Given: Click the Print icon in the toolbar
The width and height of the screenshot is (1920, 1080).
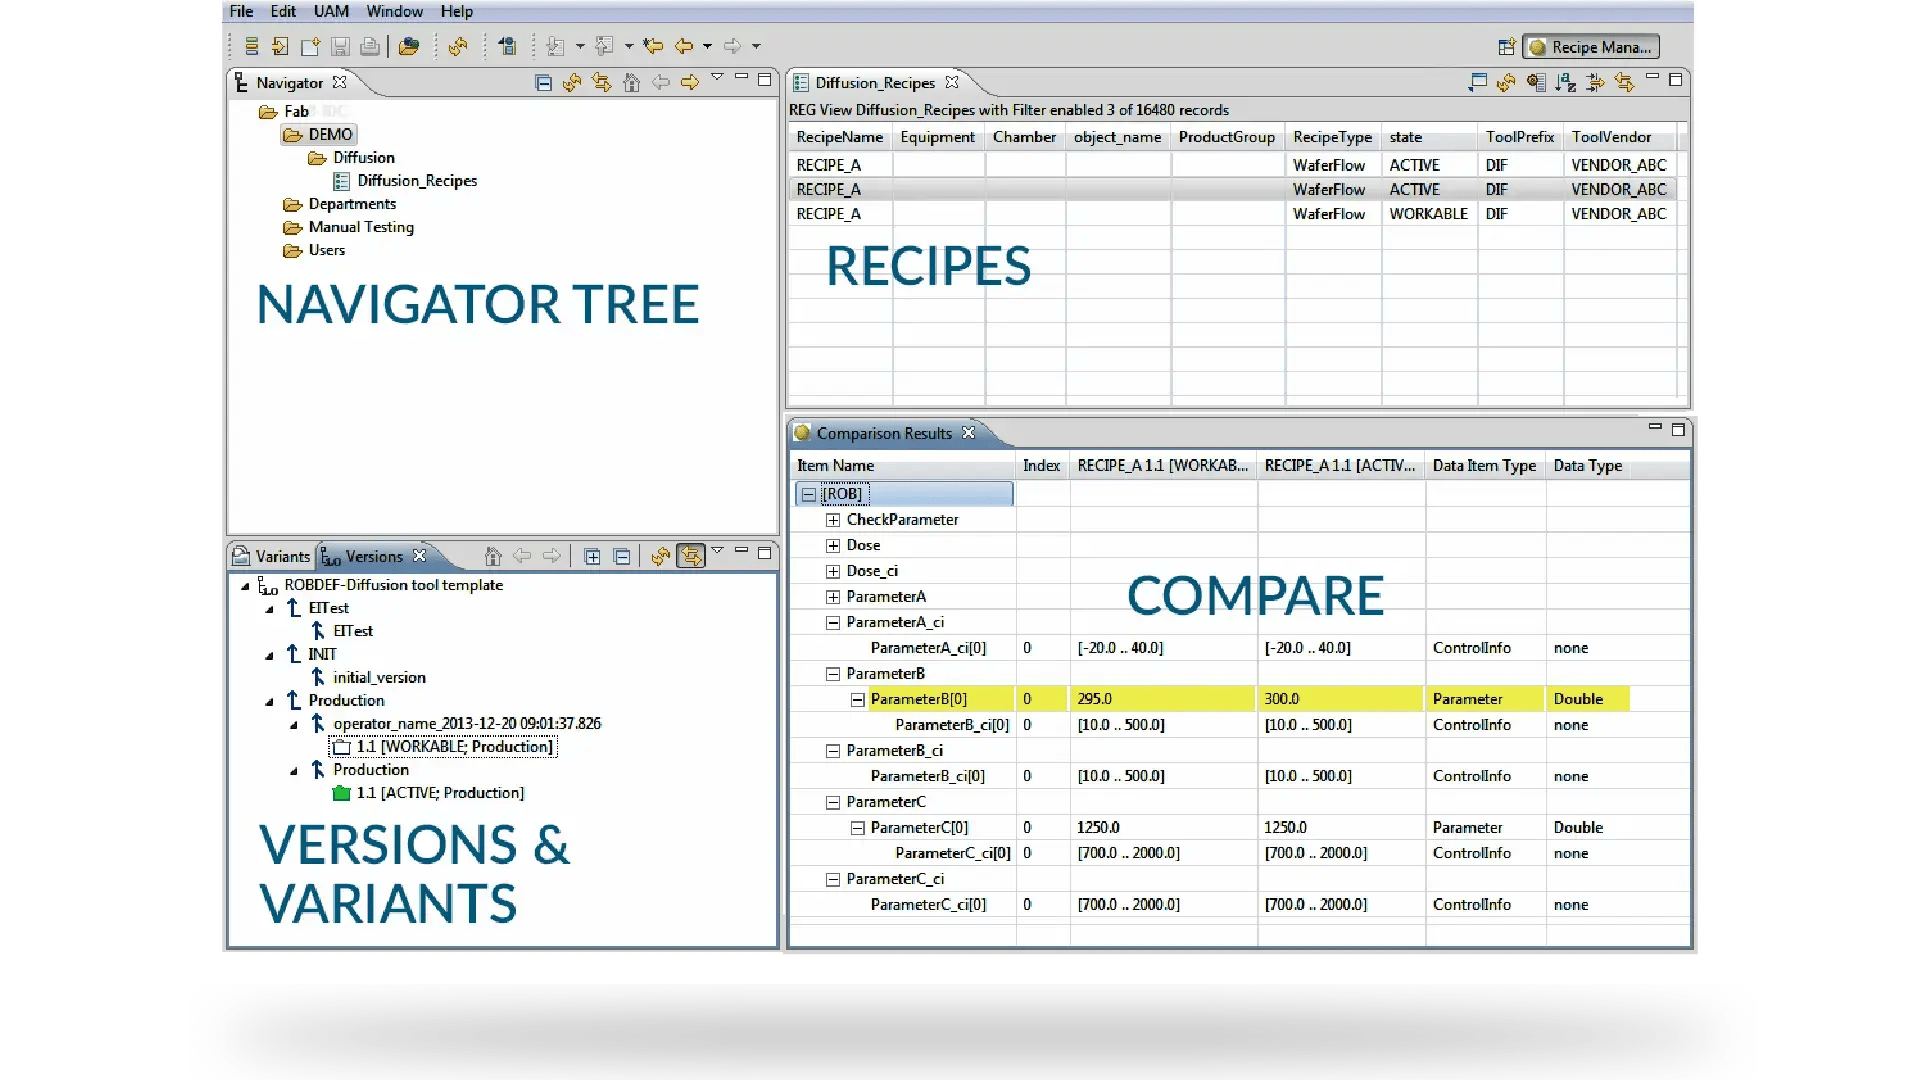Looking at the screenshot, I should [369, 46].
